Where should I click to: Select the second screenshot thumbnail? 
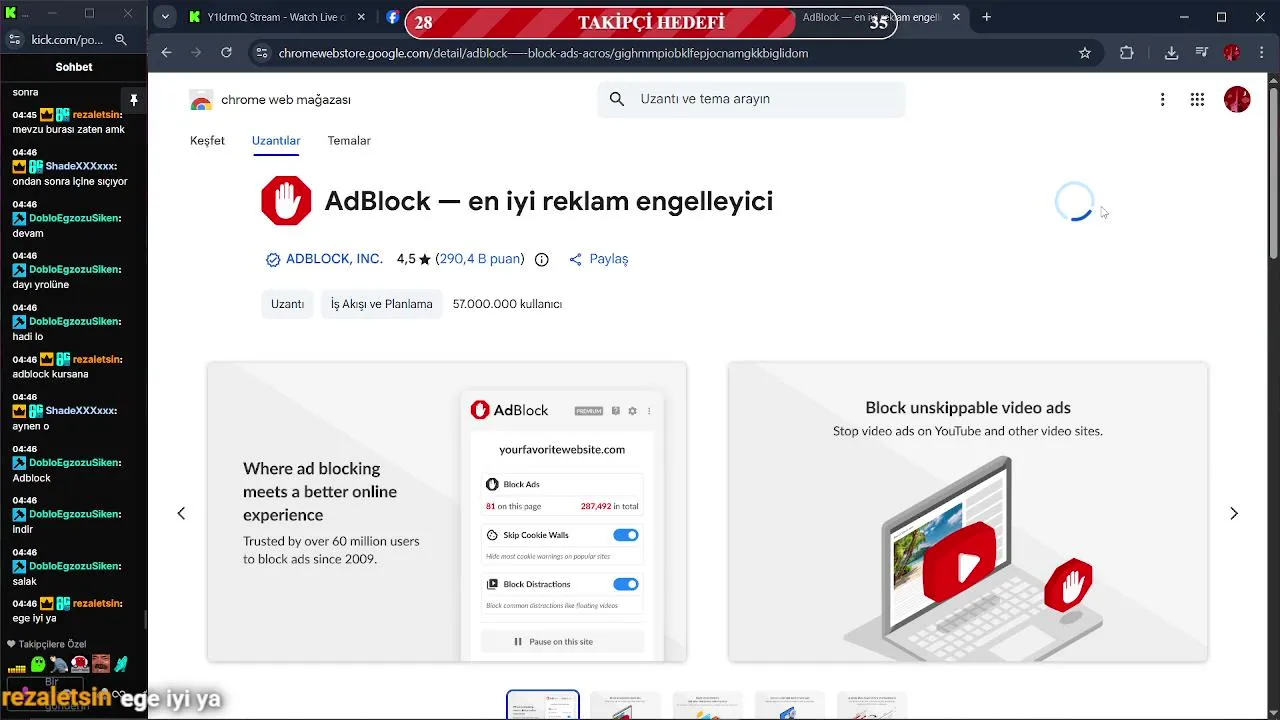pyautogui.click(x=625, y=705)
